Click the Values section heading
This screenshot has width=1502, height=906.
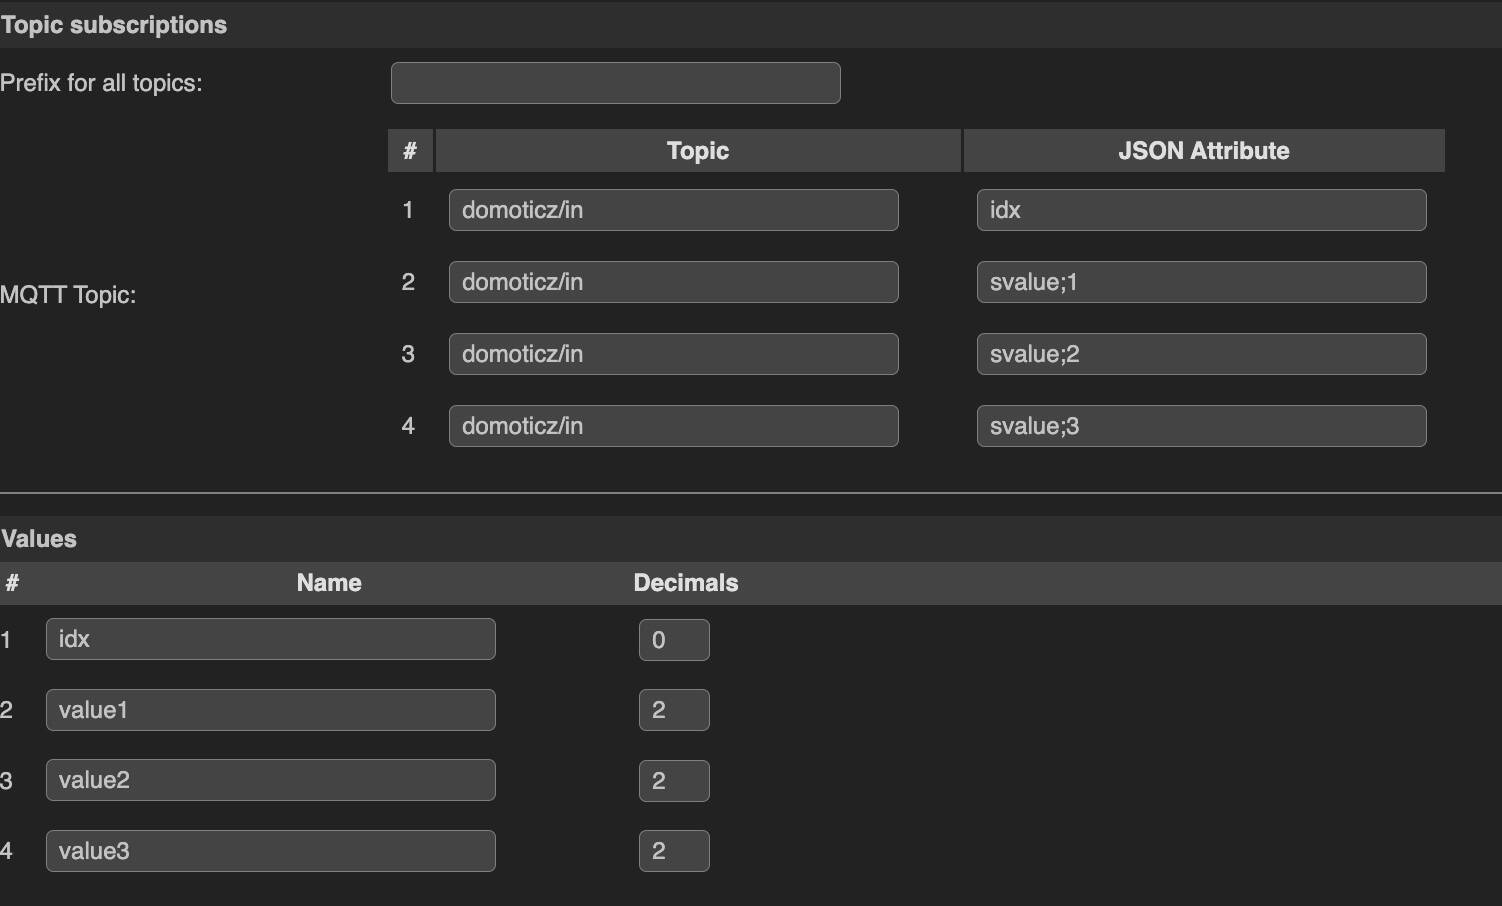[39, 539]
